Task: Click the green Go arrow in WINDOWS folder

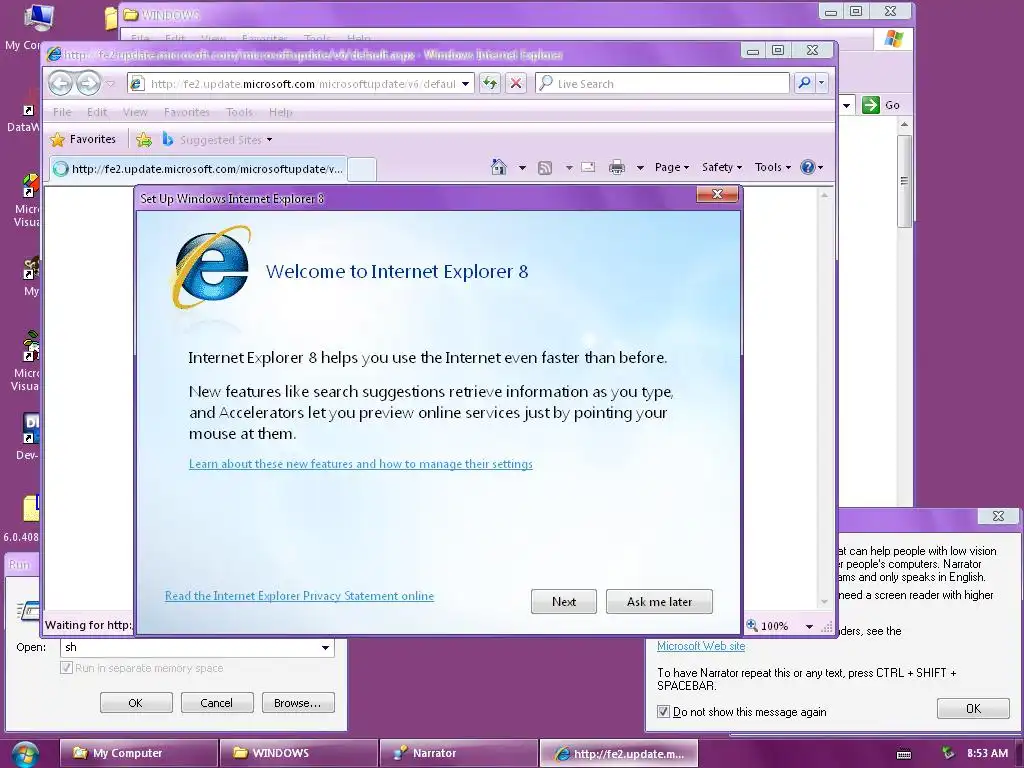Action: 871,104
